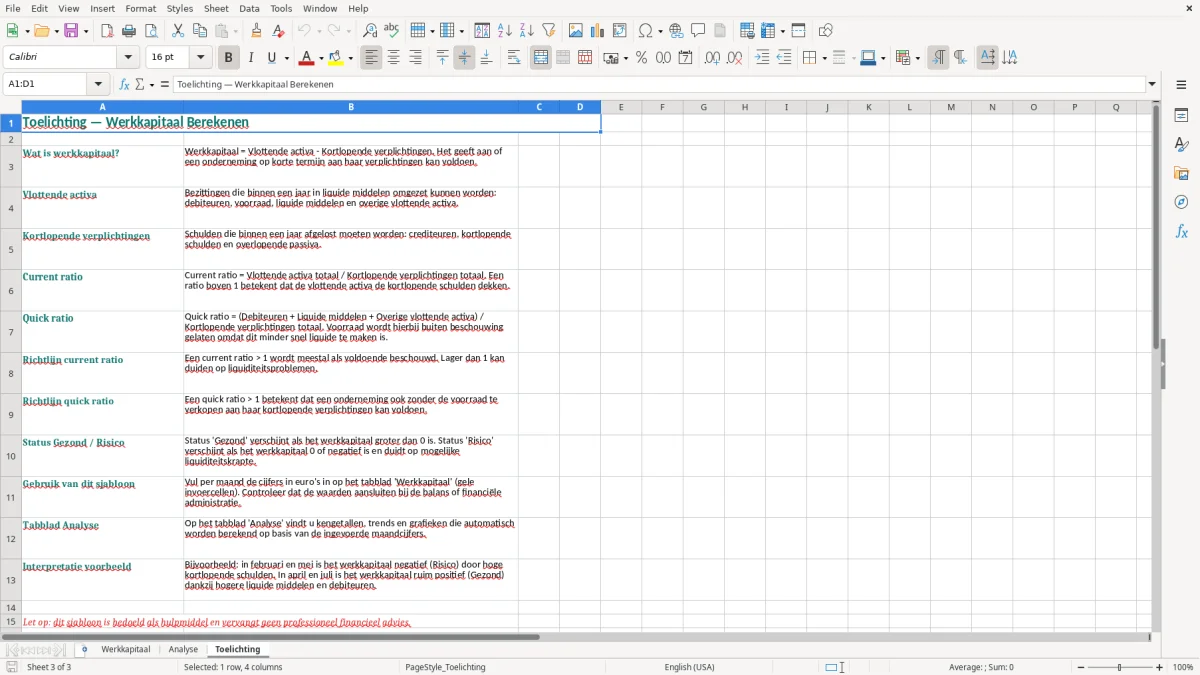Sort descending
This screenshot has width=1200, height=675.
pyautogui.click(x=526, y=31)
